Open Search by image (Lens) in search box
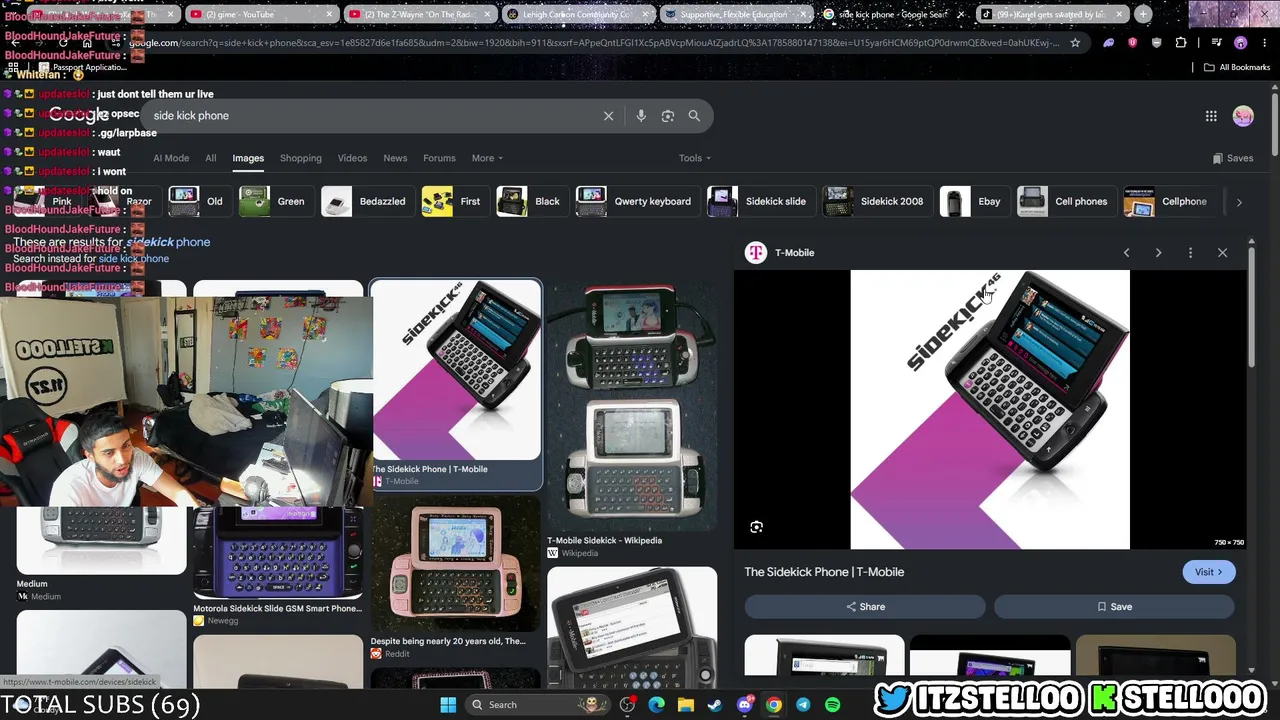Viewport: 1280px width, 720px height. [x=668, y=116]
